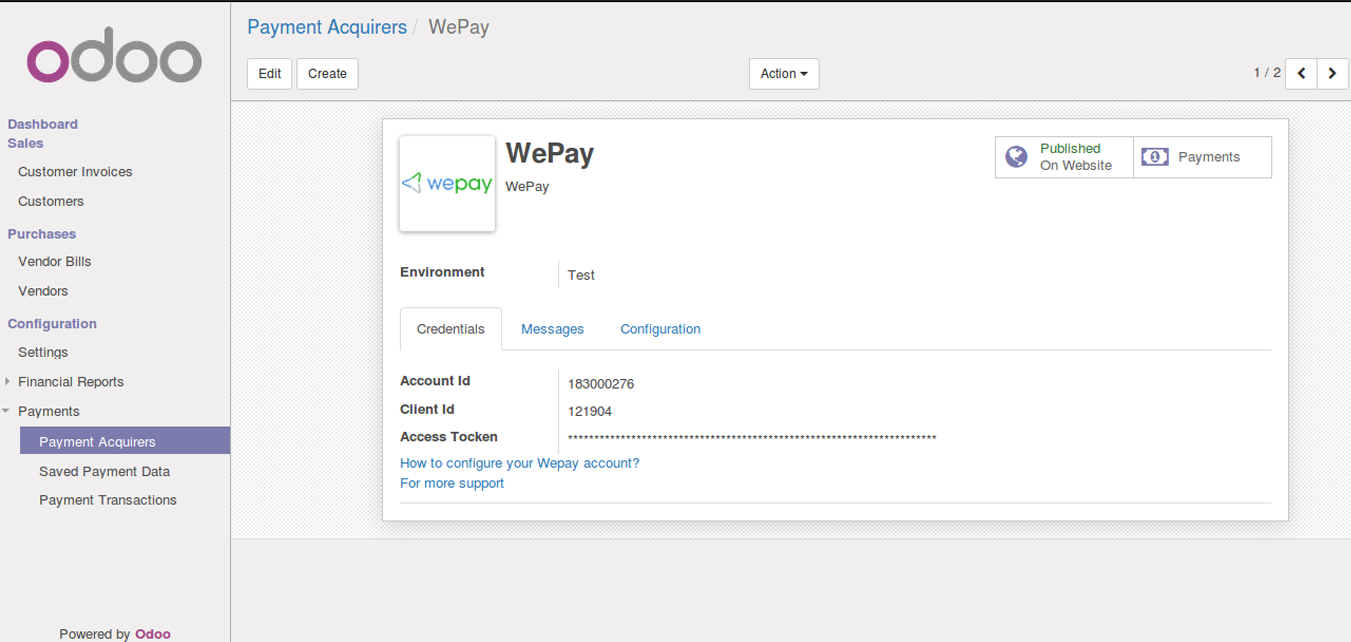Click the Odoo link in footer
1351x642 pixels.
point(153,634)
